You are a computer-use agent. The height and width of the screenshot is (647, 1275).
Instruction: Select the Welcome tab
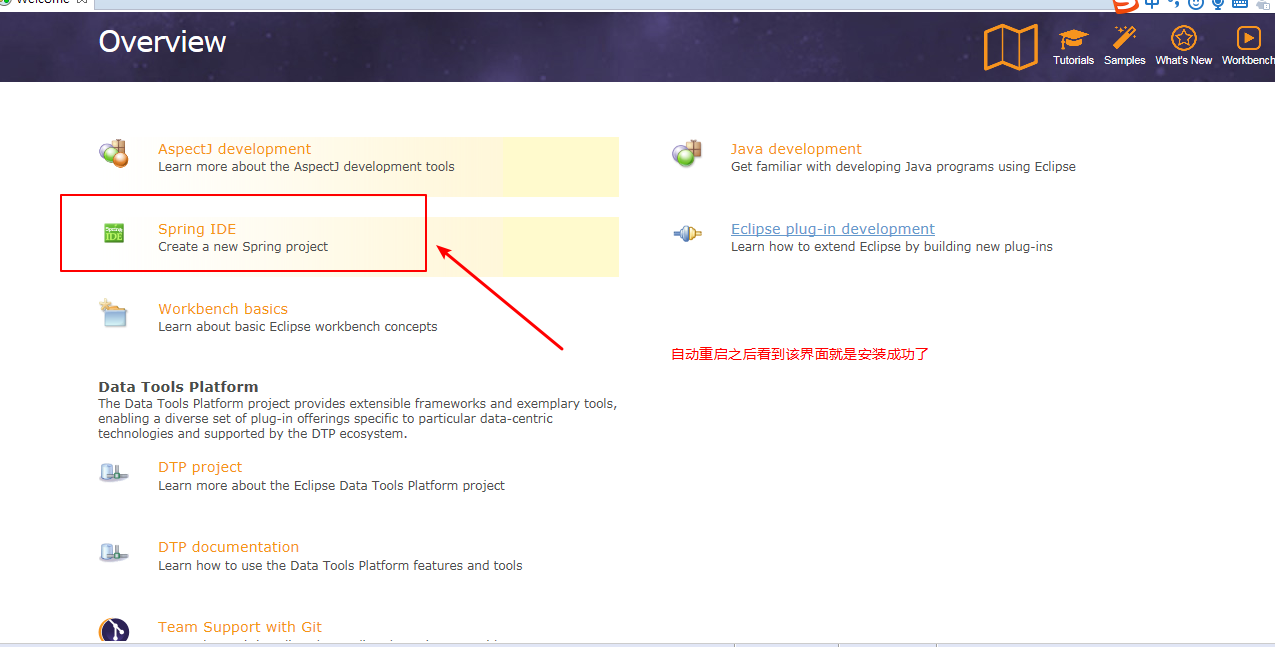click(40, 2)
